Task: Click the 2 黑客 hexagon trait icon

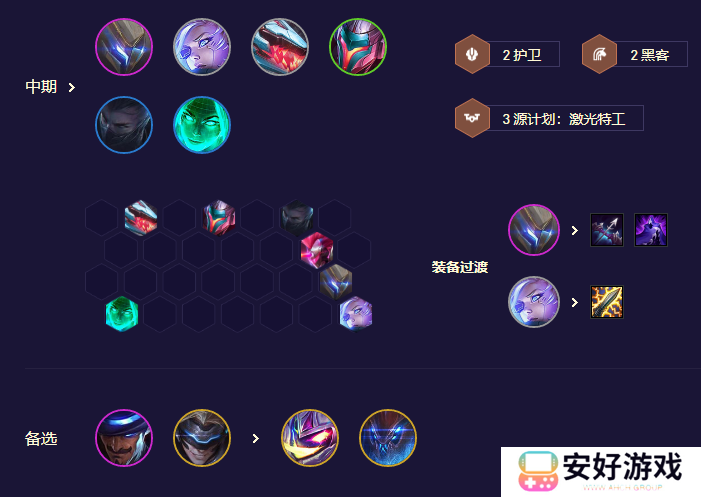Action: pos(599,54)
